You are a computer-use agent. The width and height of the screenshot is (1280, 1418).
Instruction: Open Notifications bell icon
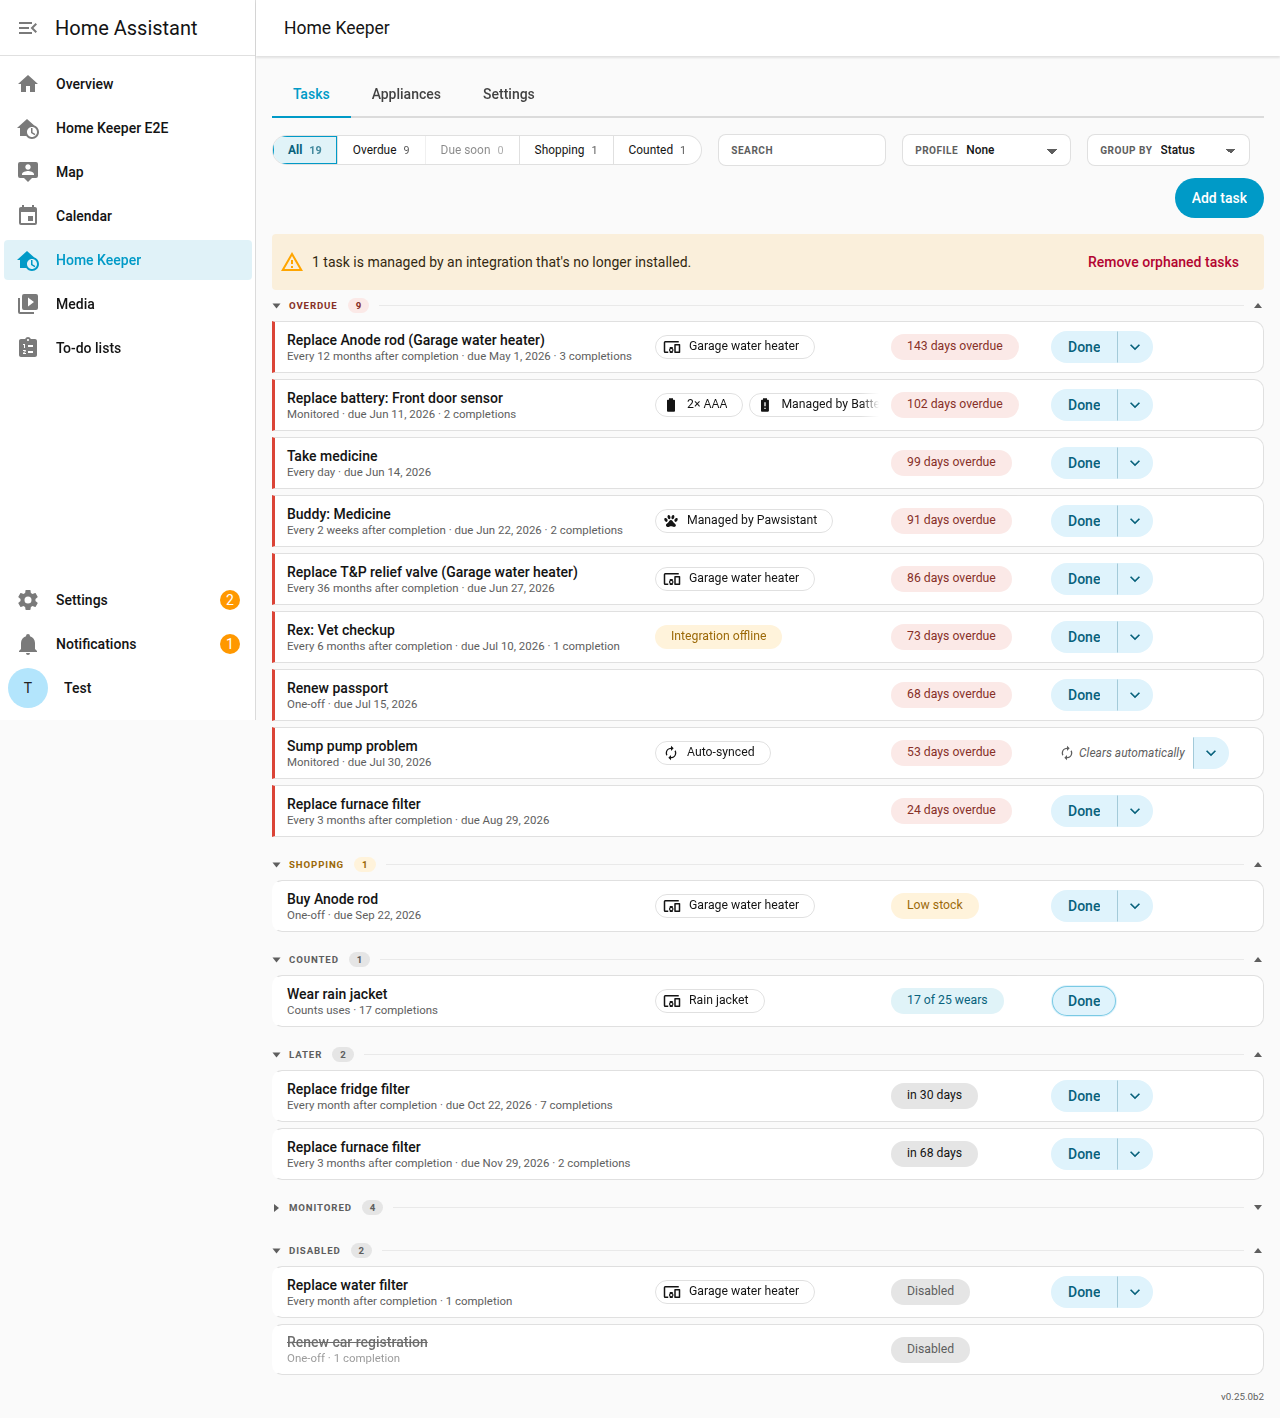point(28,644)
